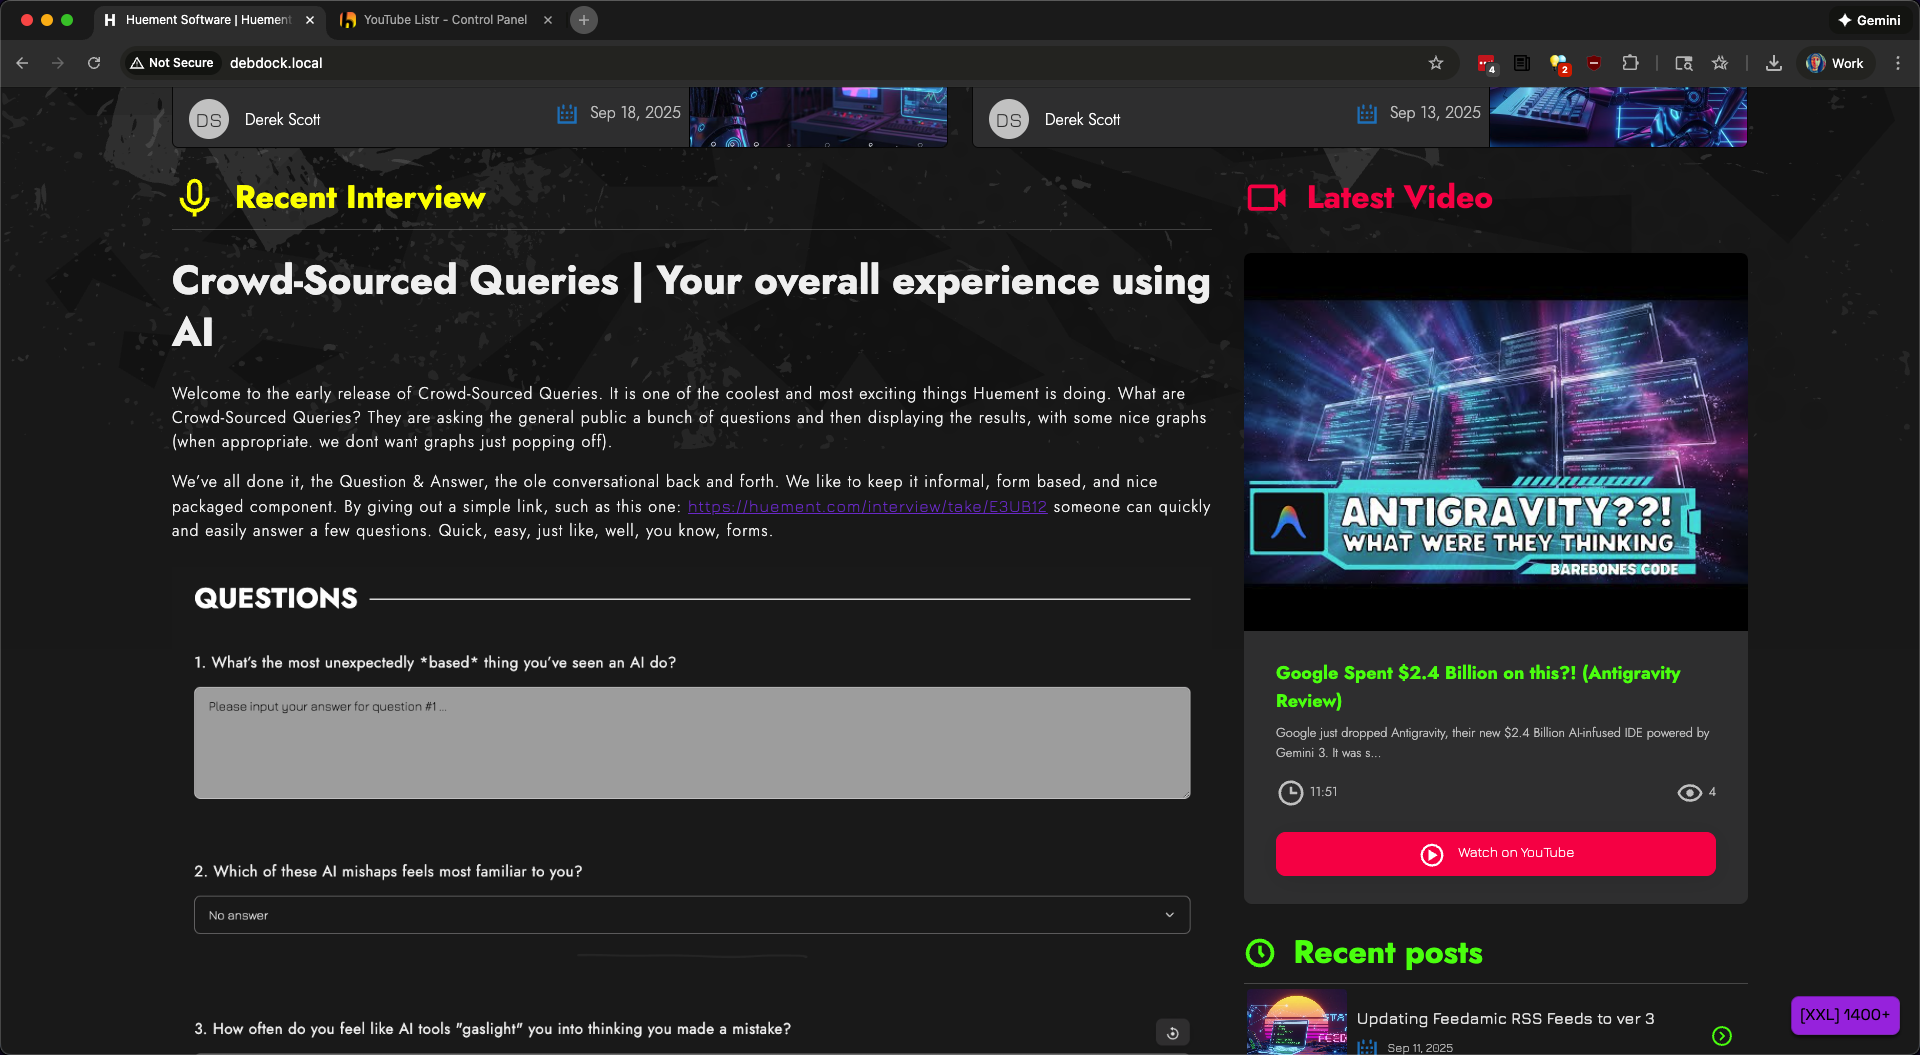This screenshot has height=1055, width=1920.
Task: Click the Recent posts heading
Action: point(1388,953)
